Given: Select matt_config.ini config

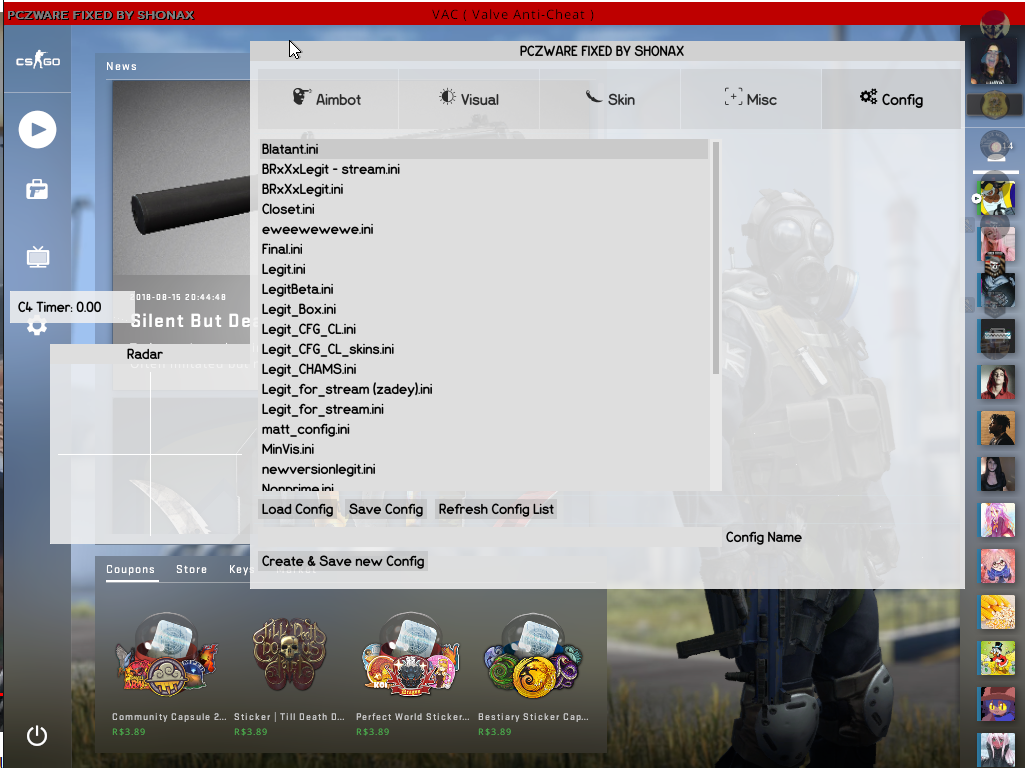Looking at the screenshot, I should pos(484,429).
